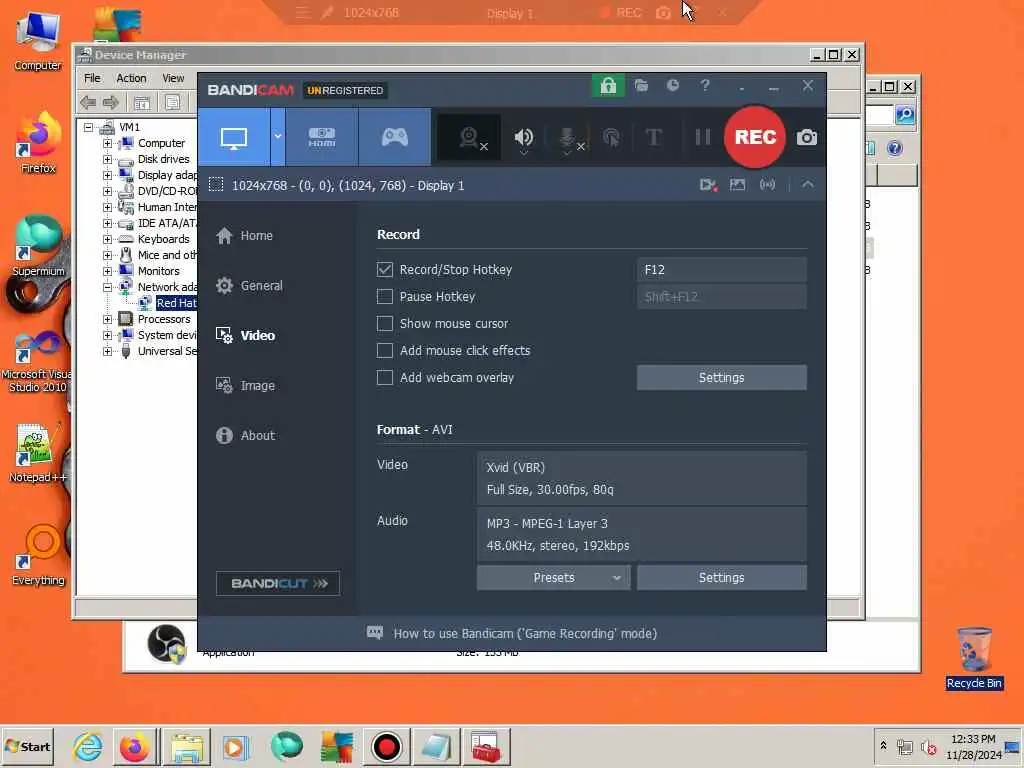This screenshot has width=1024, height=768.
Task: Select Screen Recording mode in Bandicam
Action: [x=234, y=137]
